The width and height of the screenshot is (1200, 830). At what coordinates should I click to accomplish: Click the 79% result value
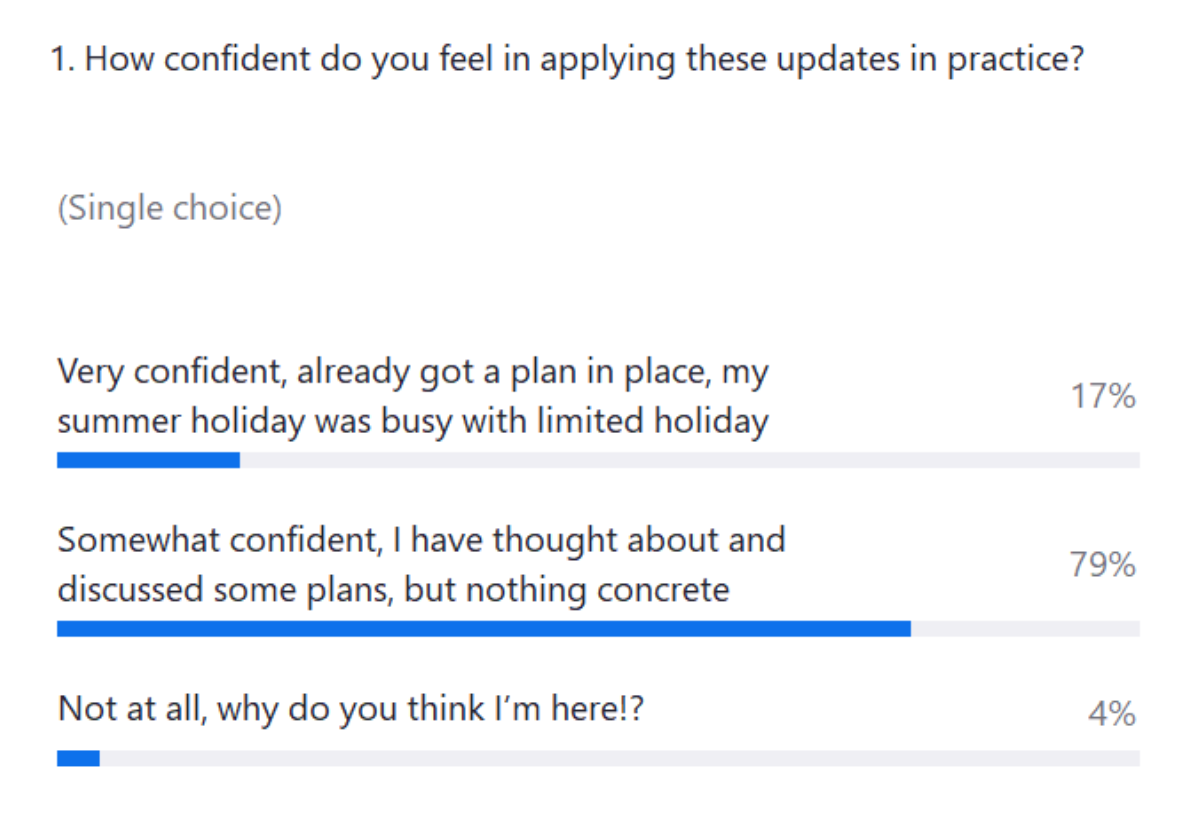(x=1104, y=566)
